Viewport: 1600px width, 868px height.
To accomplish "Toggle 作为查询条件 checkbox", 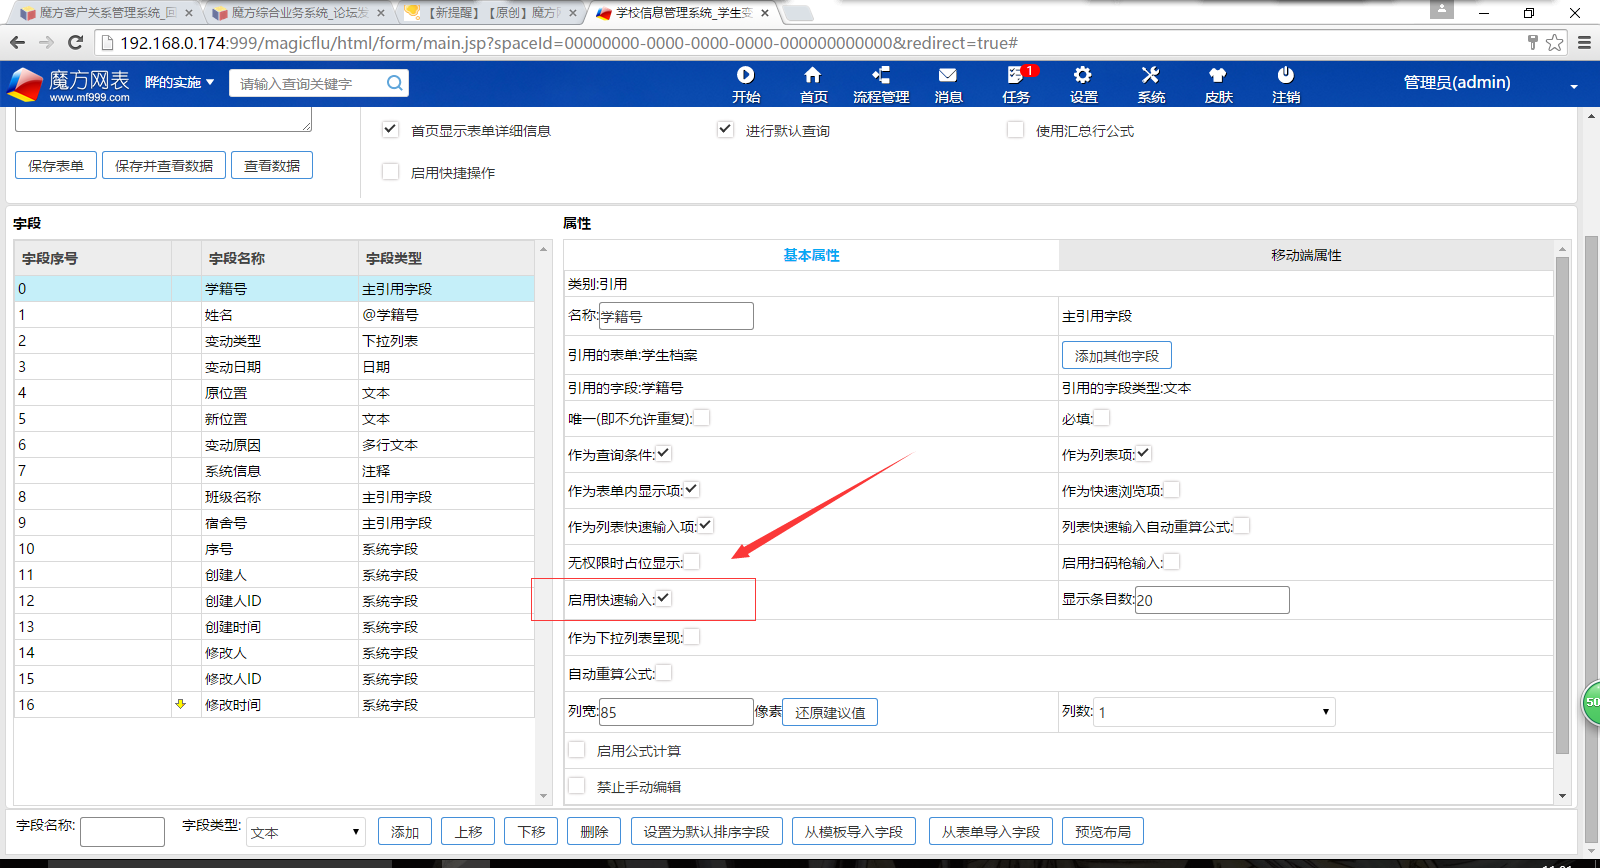I will tap(664, 454).
